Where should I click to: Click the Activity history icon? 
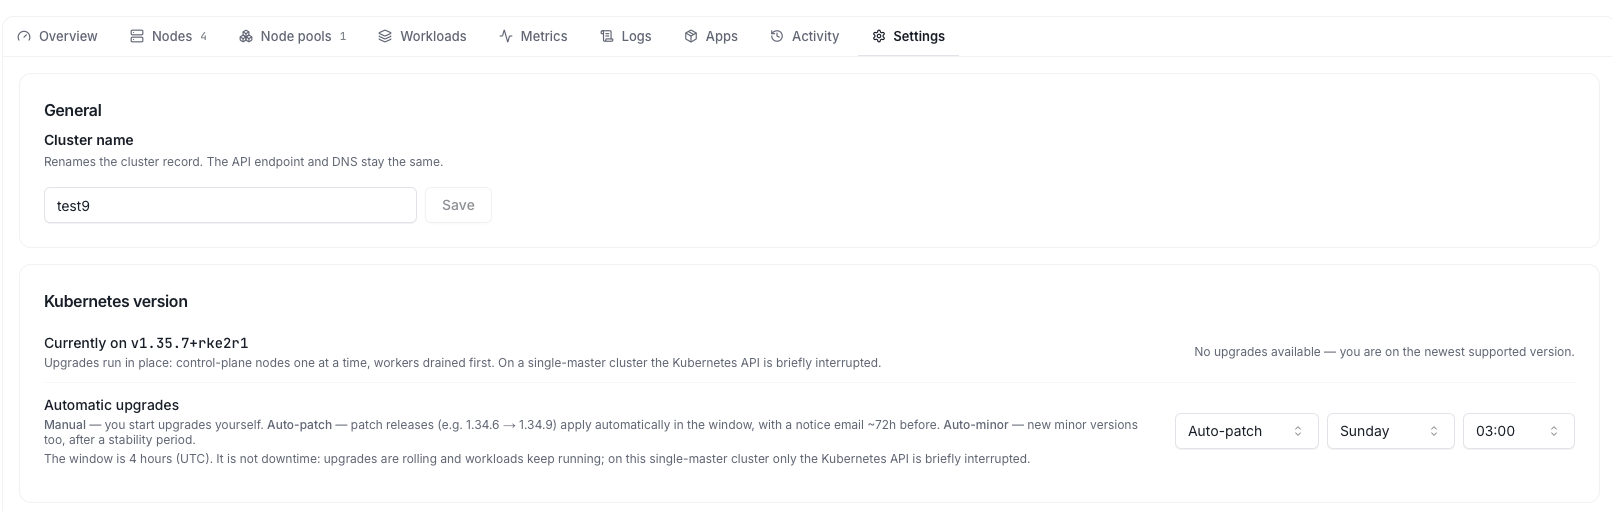777,36
